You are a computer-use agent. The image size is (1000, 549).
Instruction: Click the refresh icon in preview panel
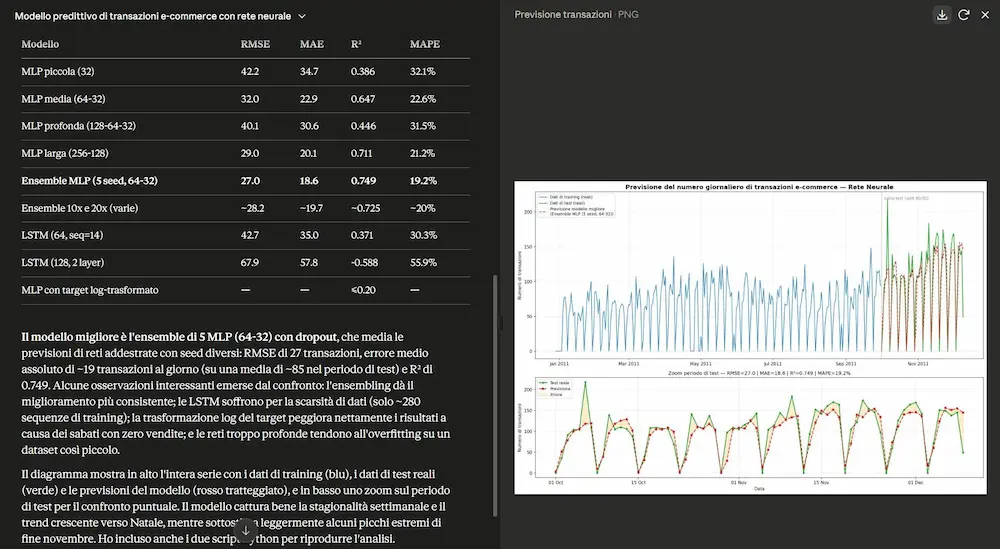click(x=964, y=15)
